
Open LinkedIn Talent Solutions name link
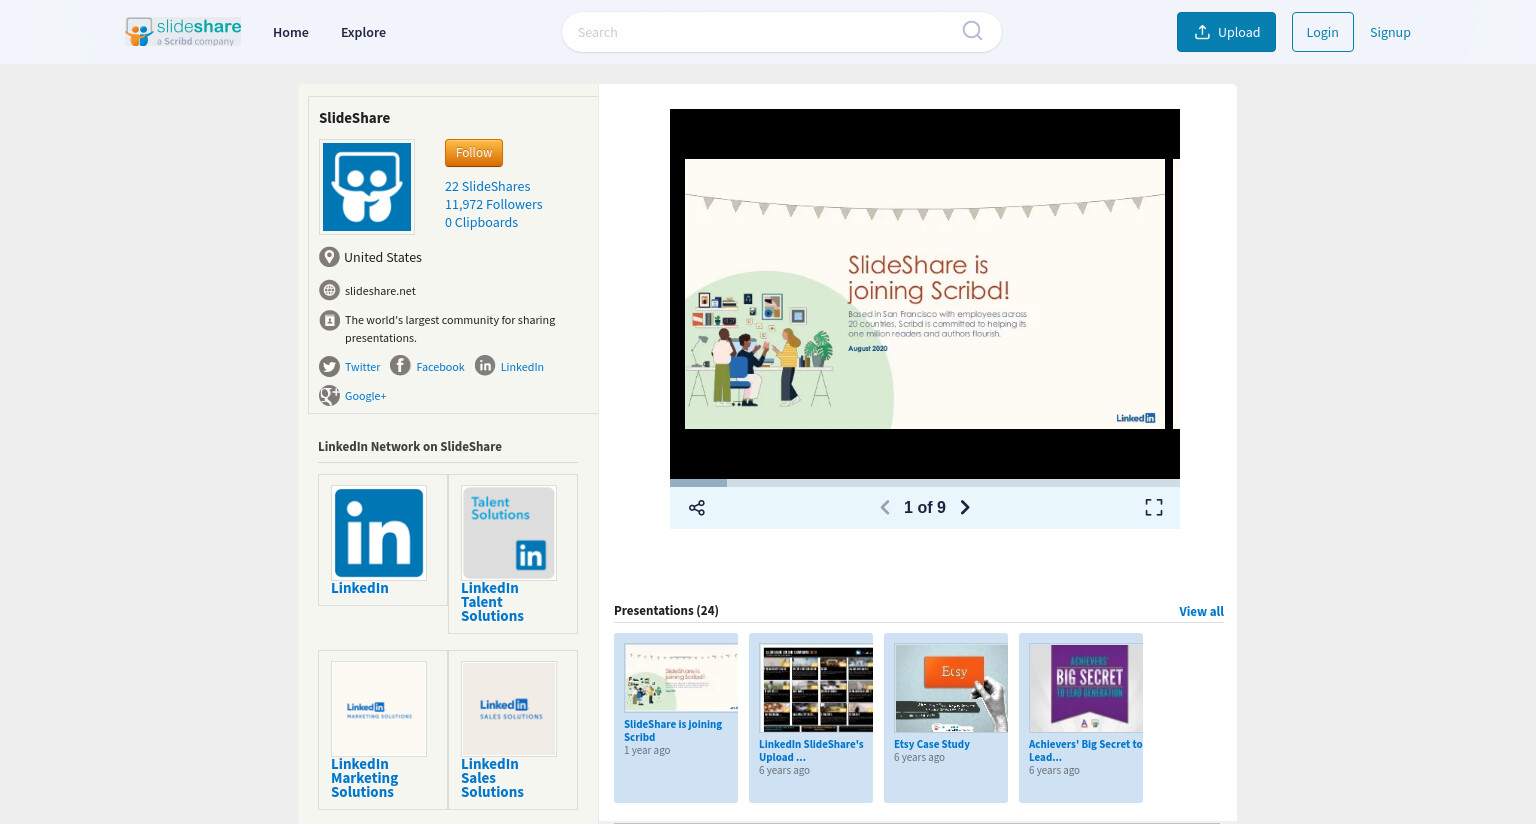tap(492, 602)
